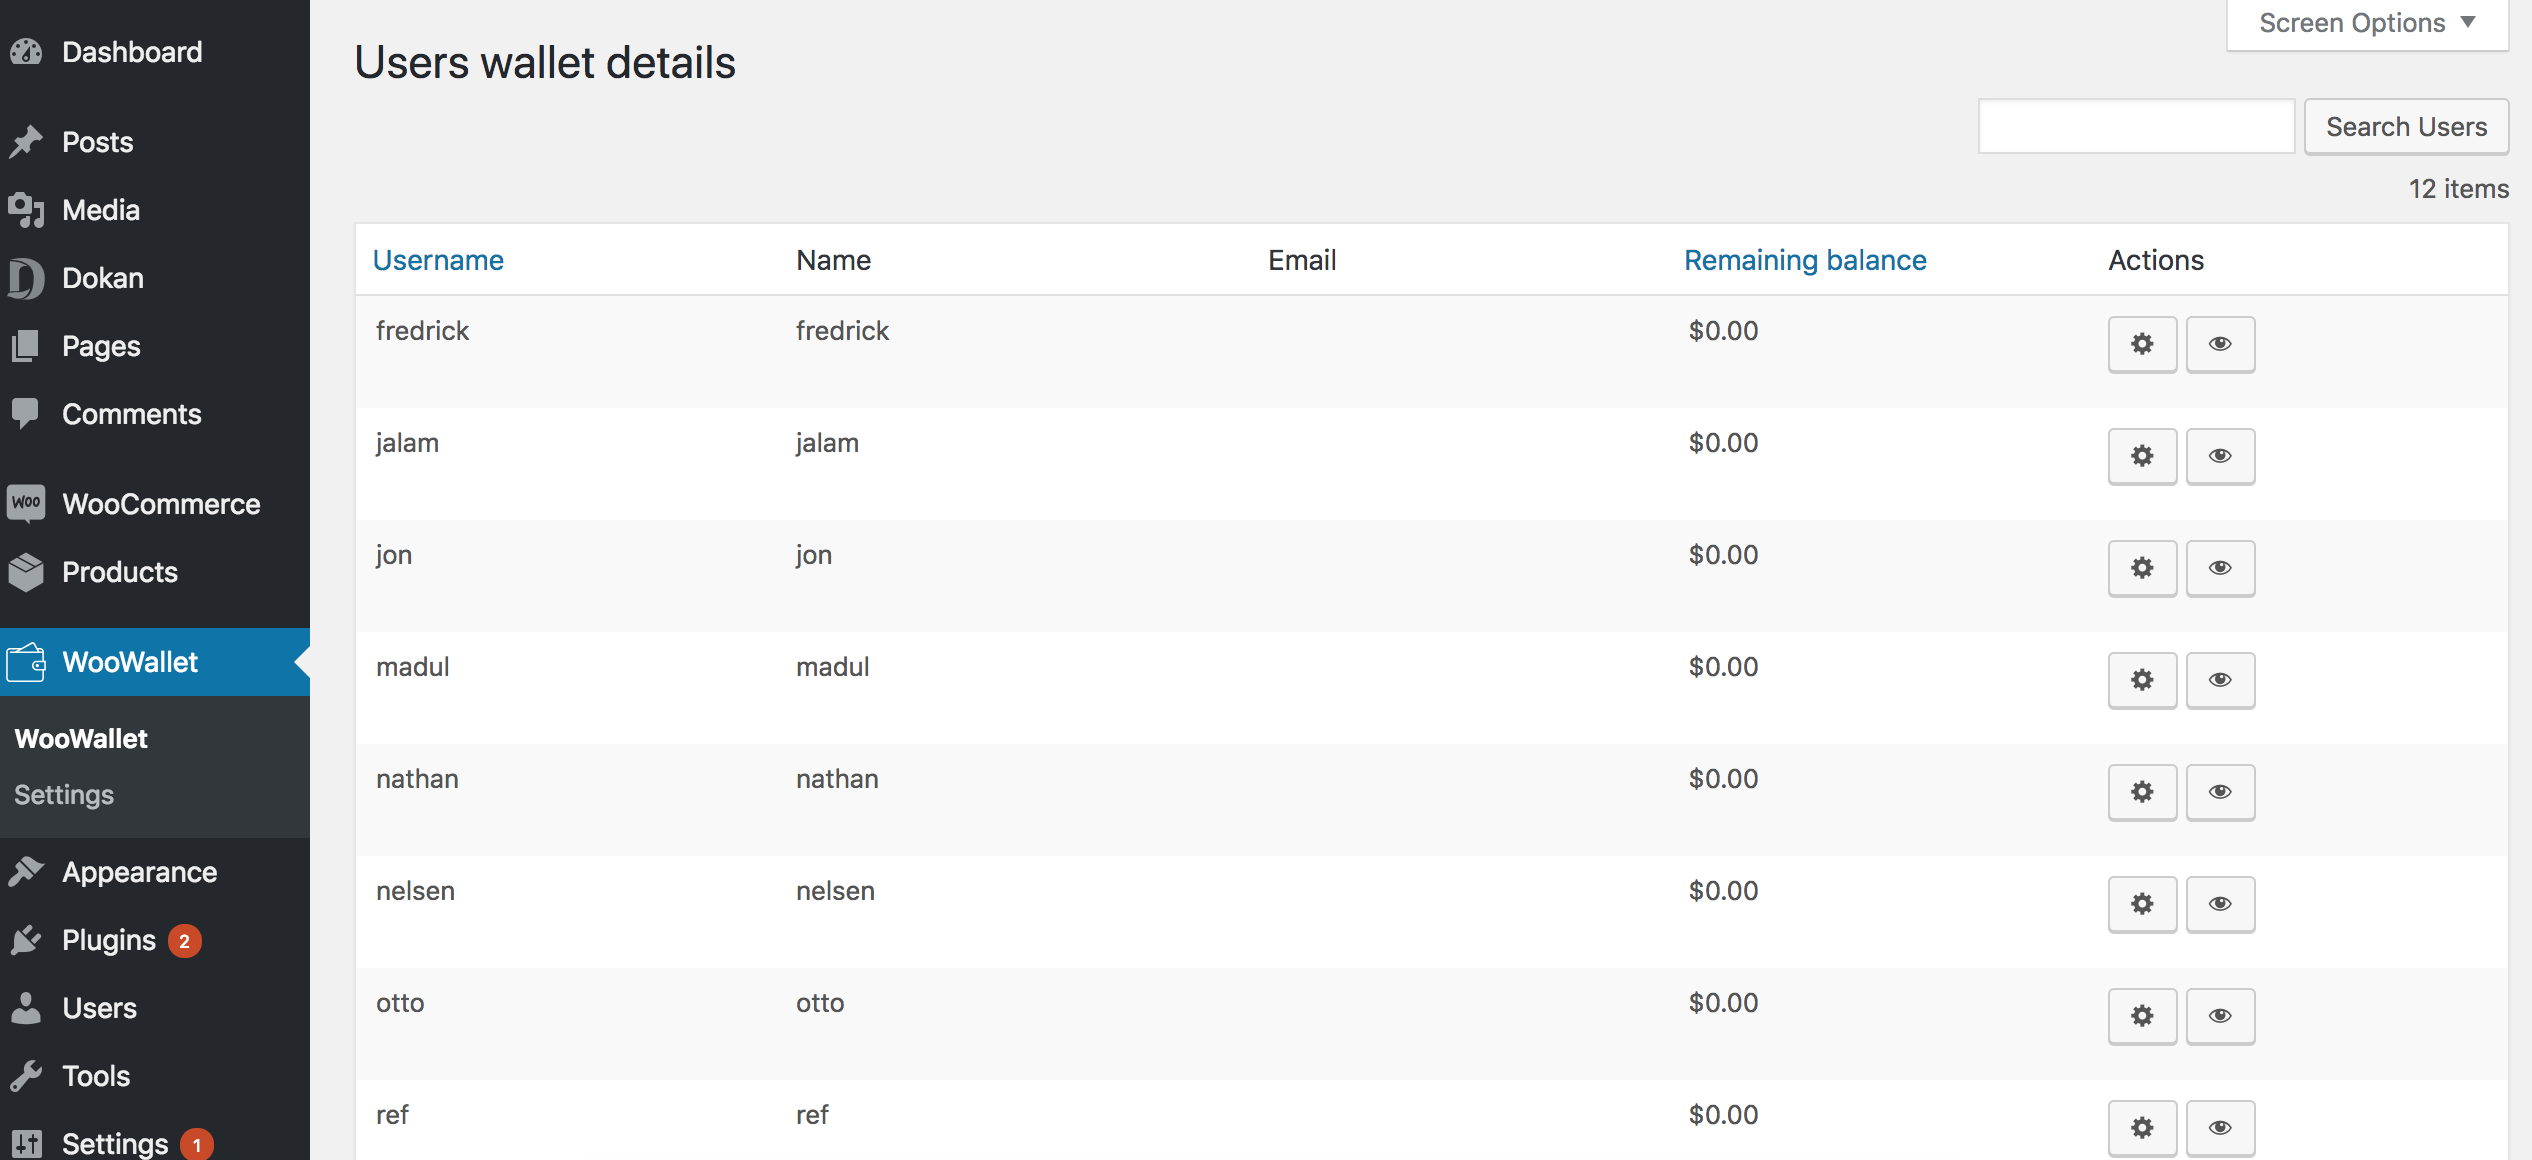View jalam's wallet with the eye icon
The height and width of the screenshot is (1160, 2532).
click(2220, 456)
